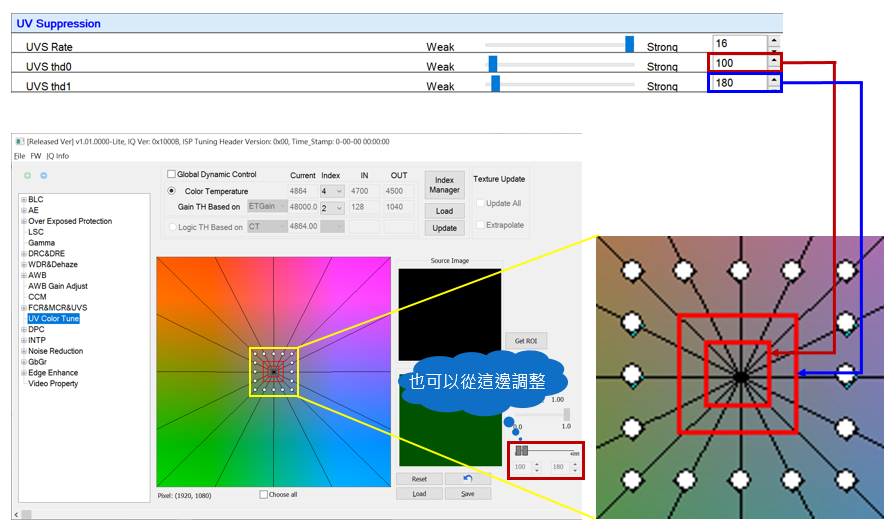Expand the Noise Reduction tree node
The height and width of the screenshot is (526, 888).
coord(23,351)
